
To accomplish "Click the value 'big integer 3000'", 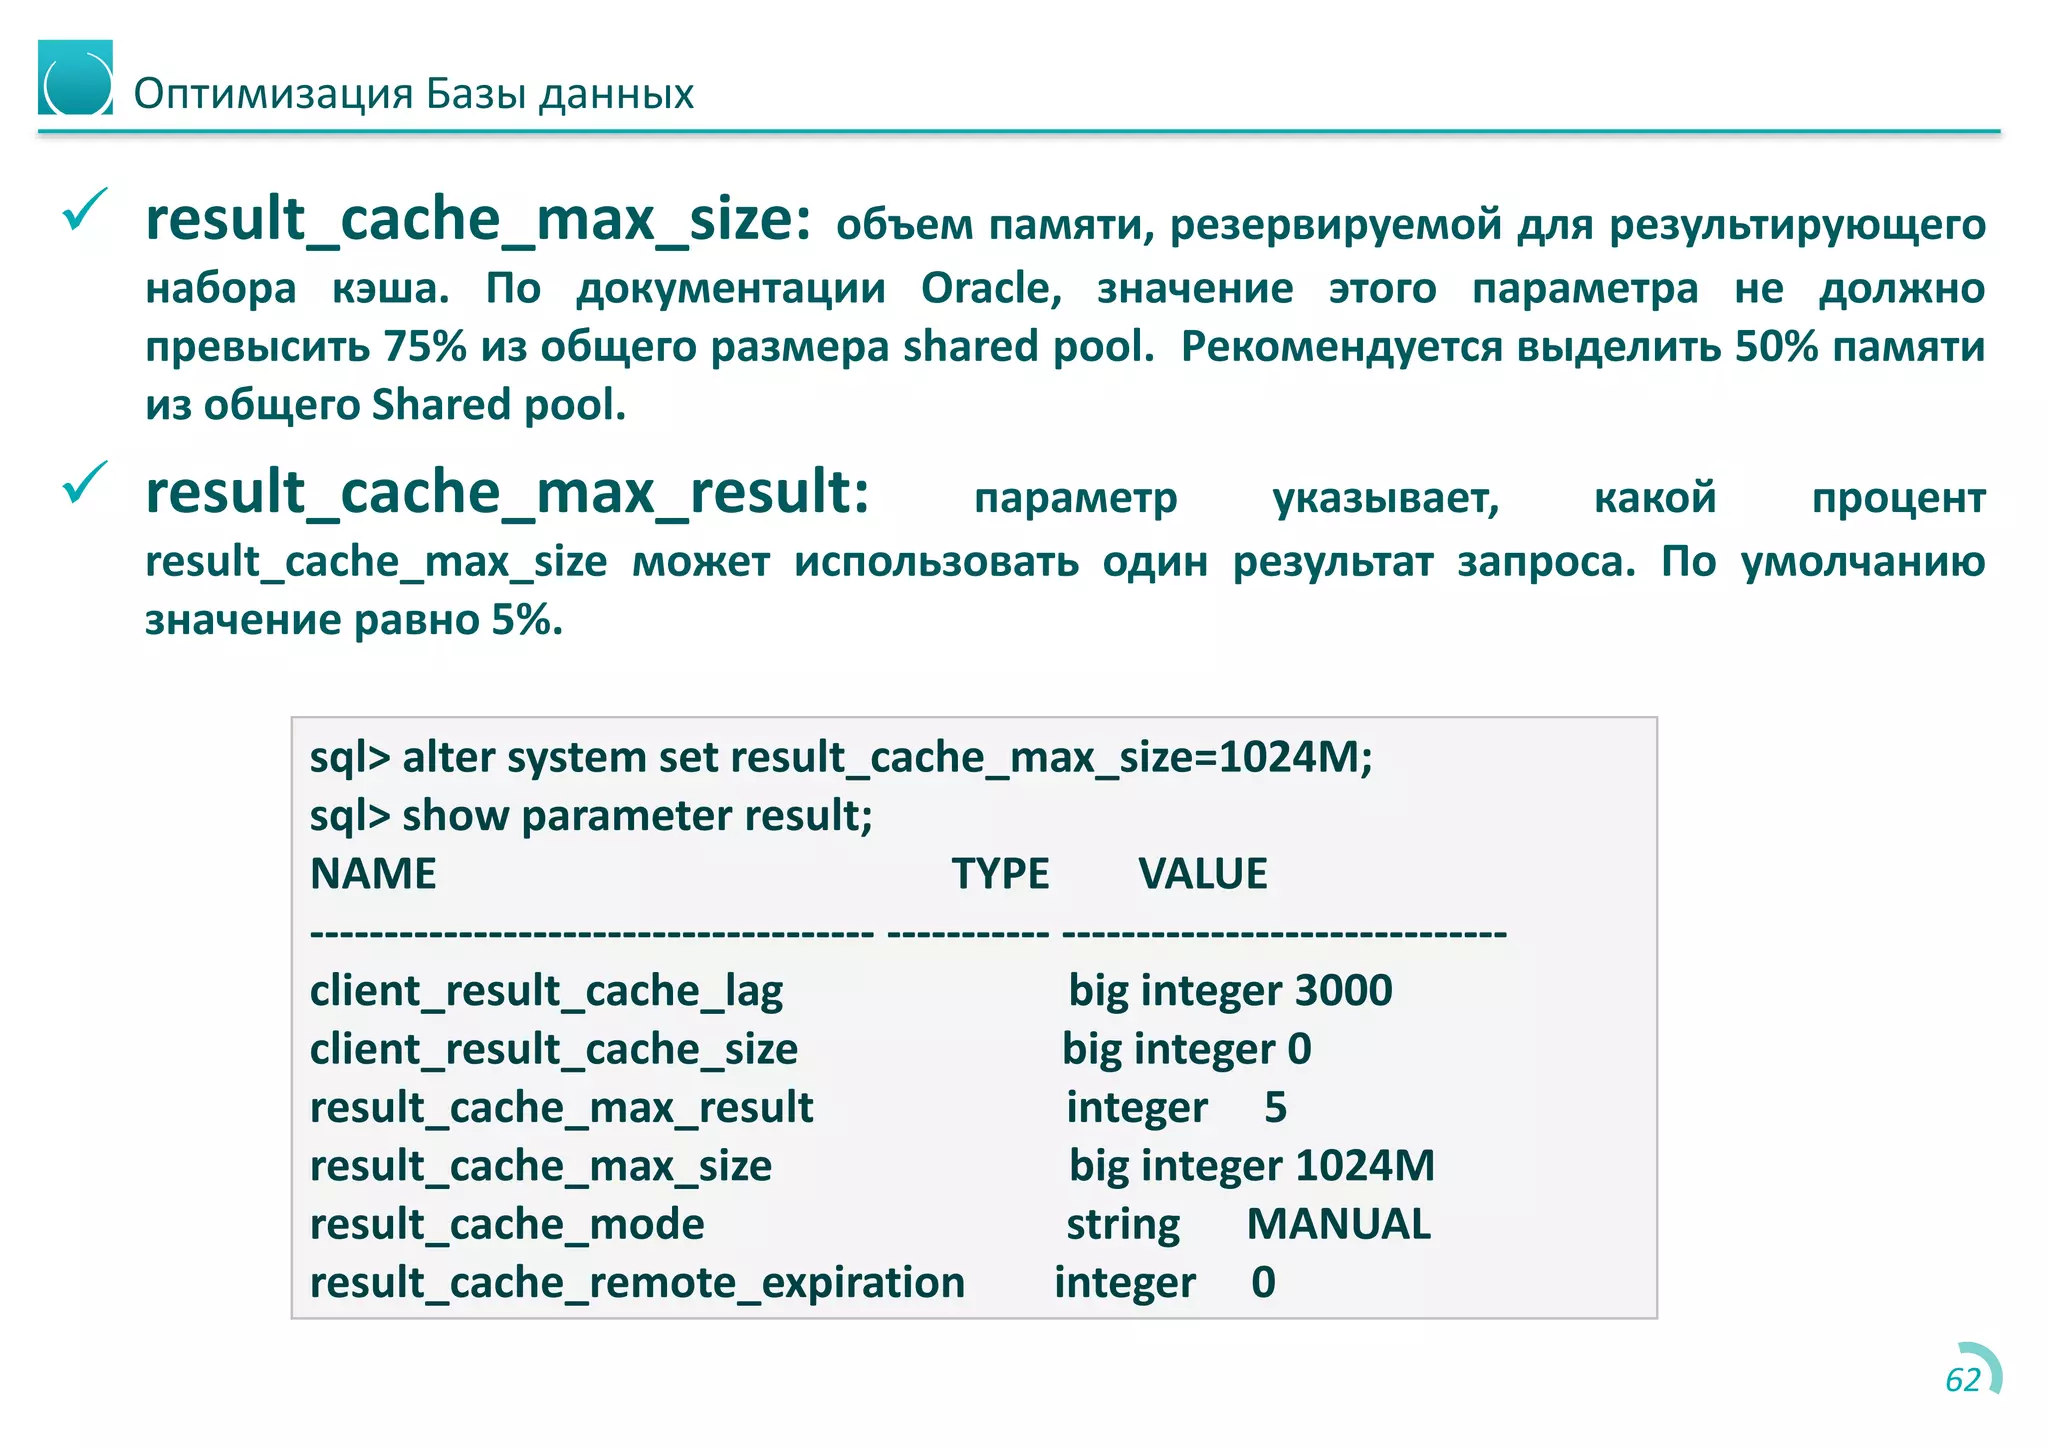I will [1230, 991].
